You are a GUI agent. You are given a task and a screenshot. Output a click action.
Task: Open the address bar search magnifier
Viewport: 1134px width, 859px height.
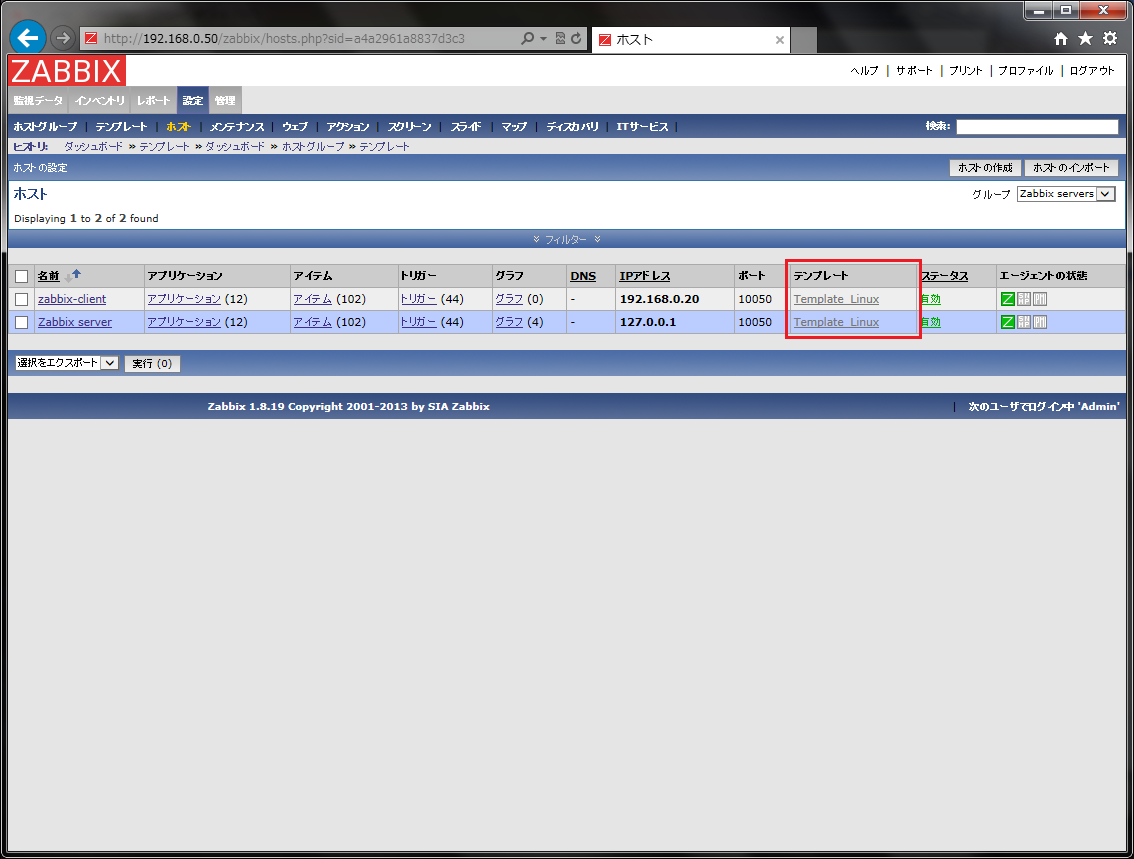pos(527,38)
